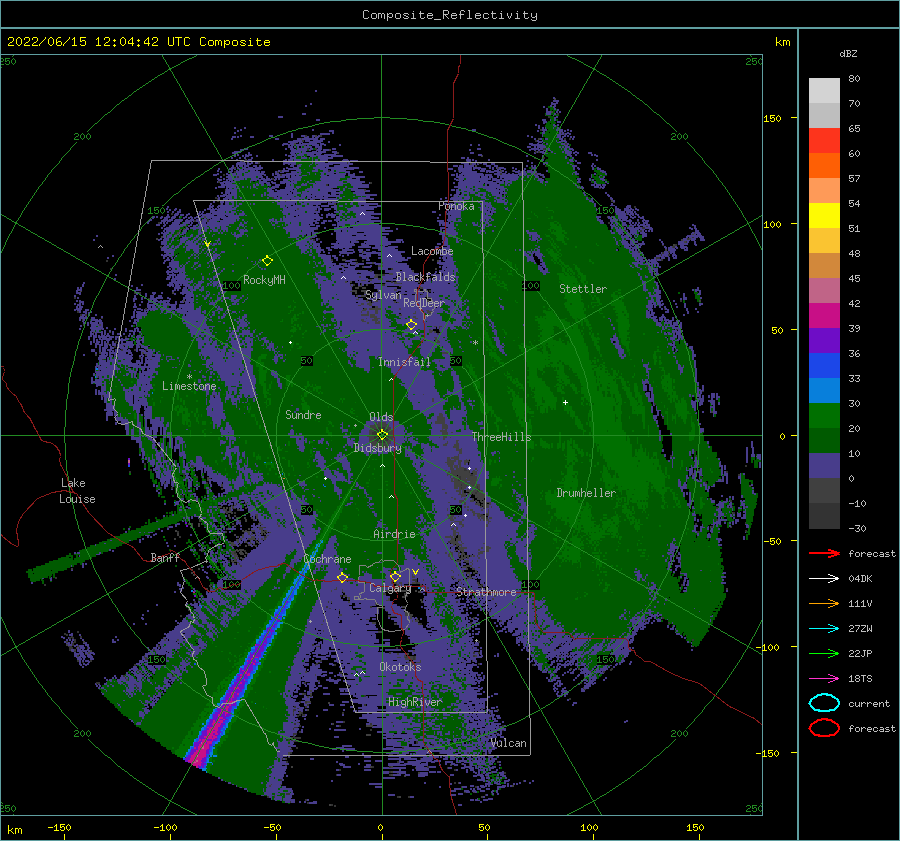900x841 pixels.
Task: Click the Composite_Reflectivity title
Action: (x=450, y=15)
